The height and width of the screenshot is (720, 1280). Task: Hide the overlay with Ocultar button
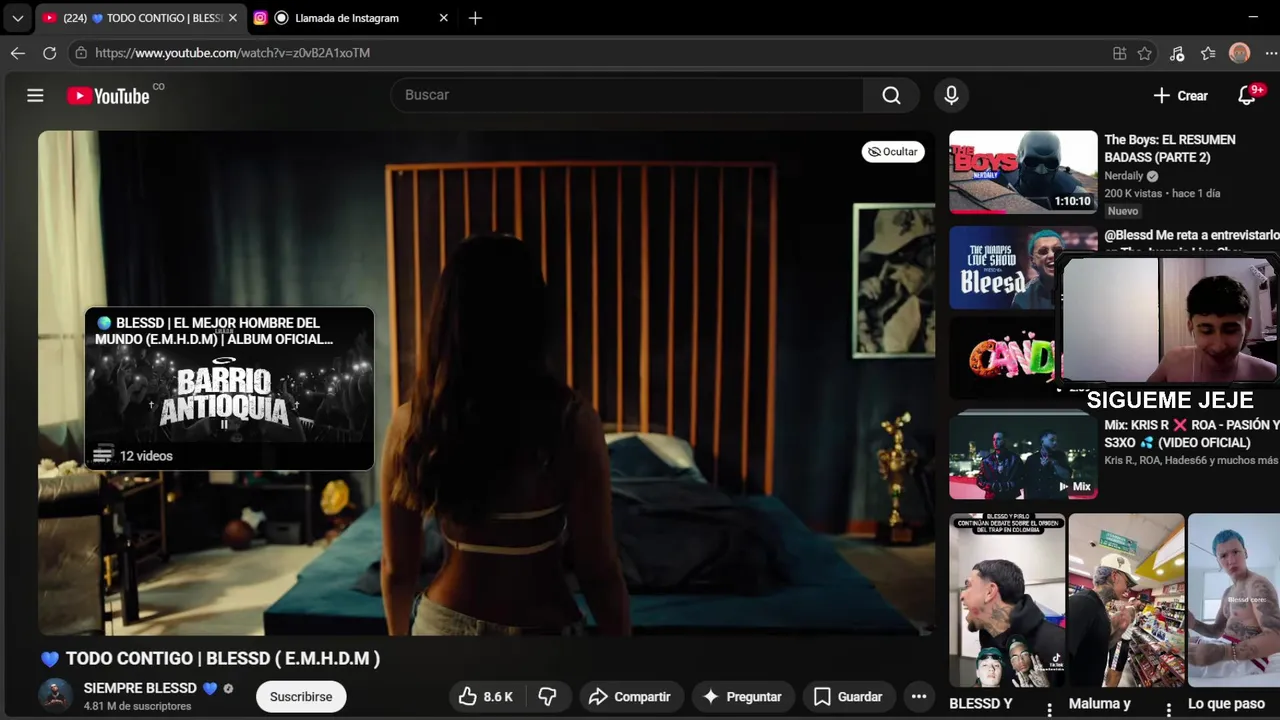(893, 152)
